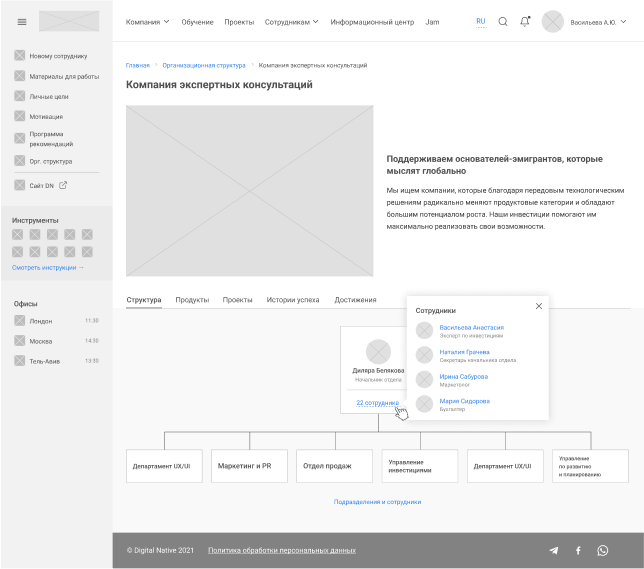Click the Личные цели sidebar icon

19,96
